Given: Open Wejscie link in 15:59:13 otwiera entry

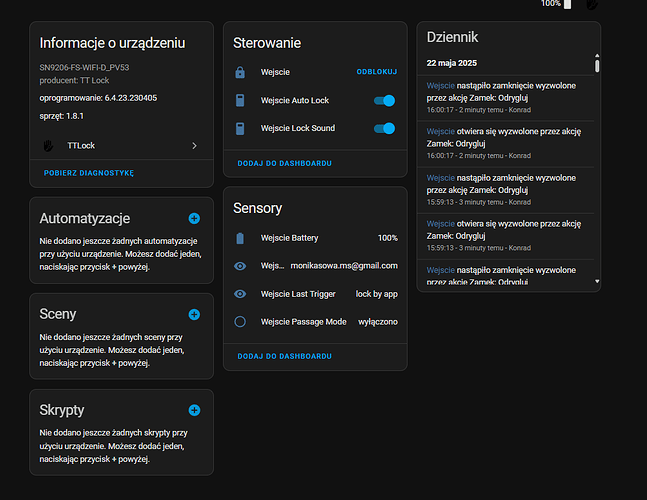Looking at the screenshot, I should (440, 224).
